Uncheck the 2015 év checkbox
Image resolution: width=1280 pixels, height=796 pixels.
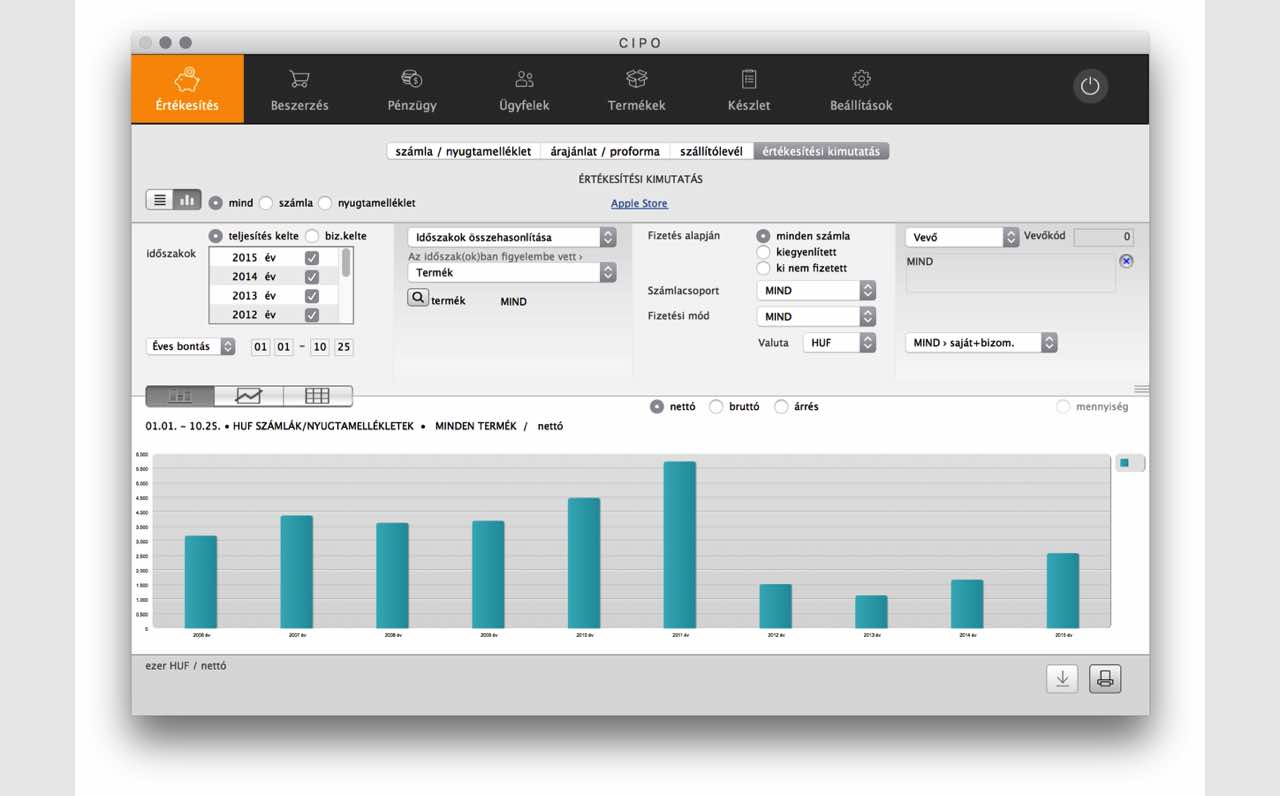click(x=312, y=258)
